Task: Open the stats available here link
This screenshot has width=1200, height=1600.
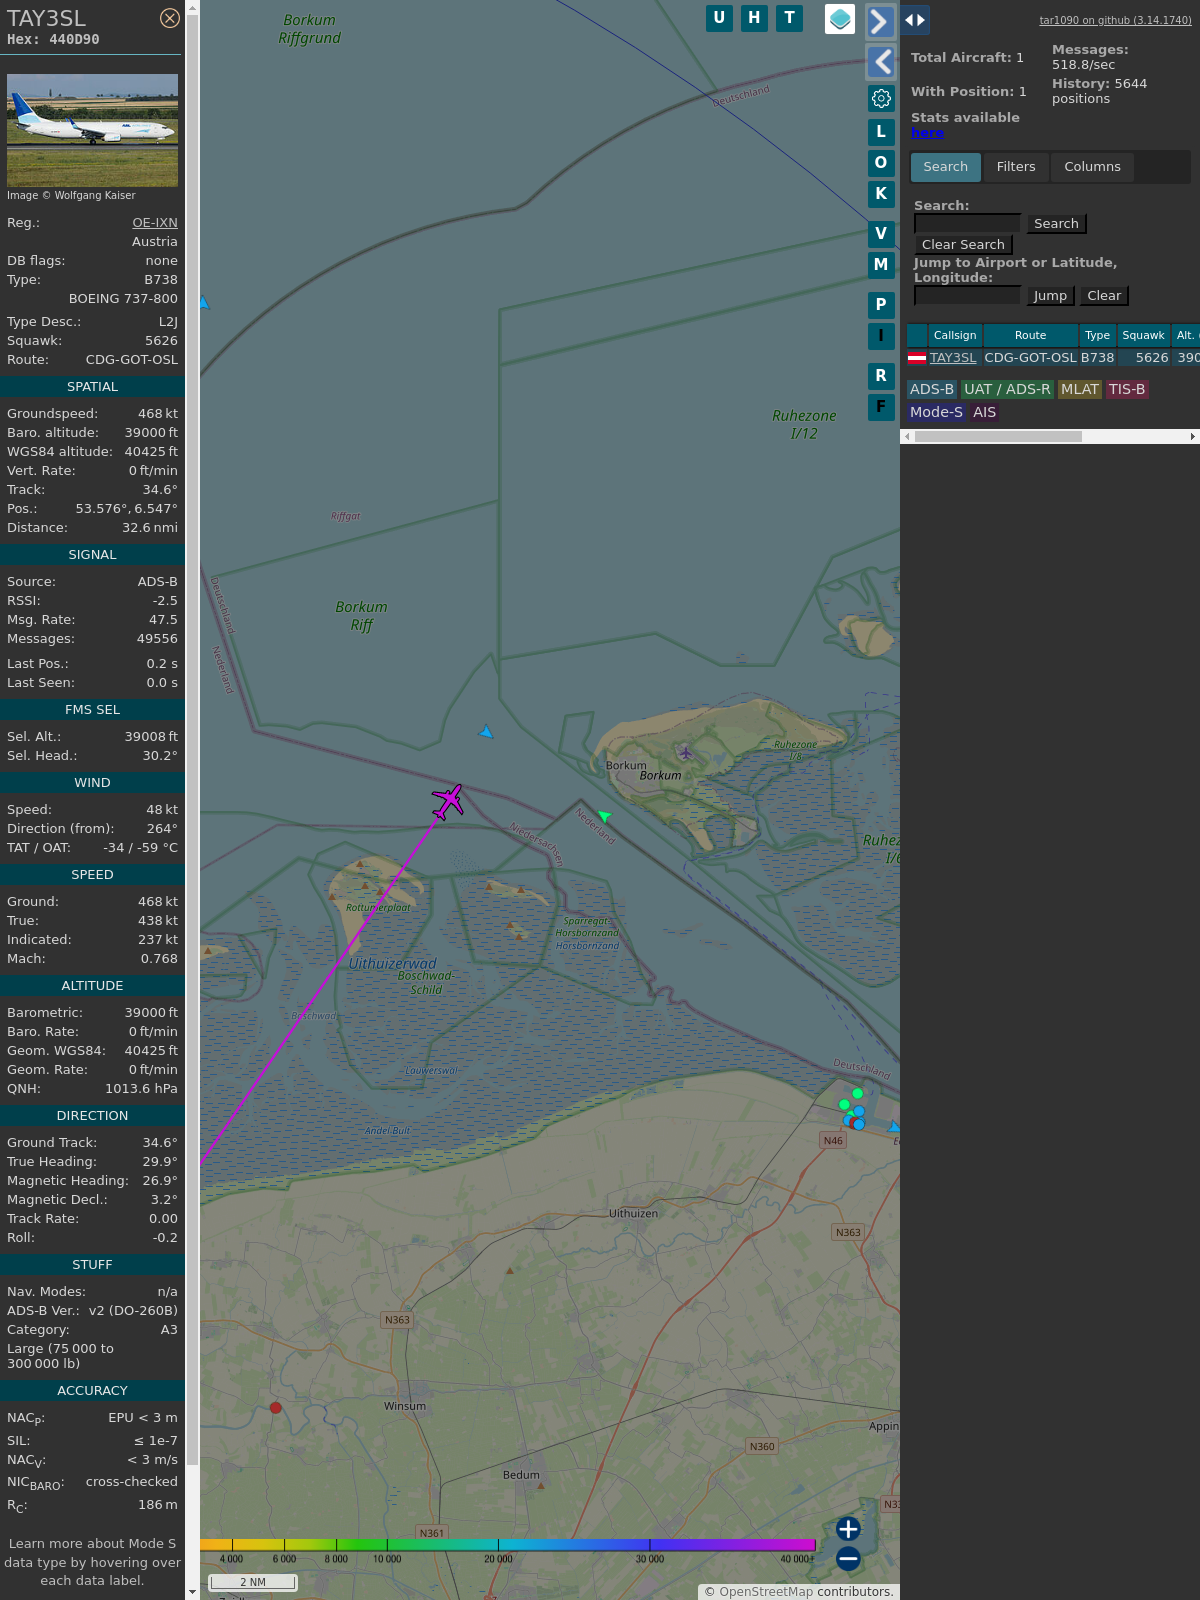Action: 927,133
